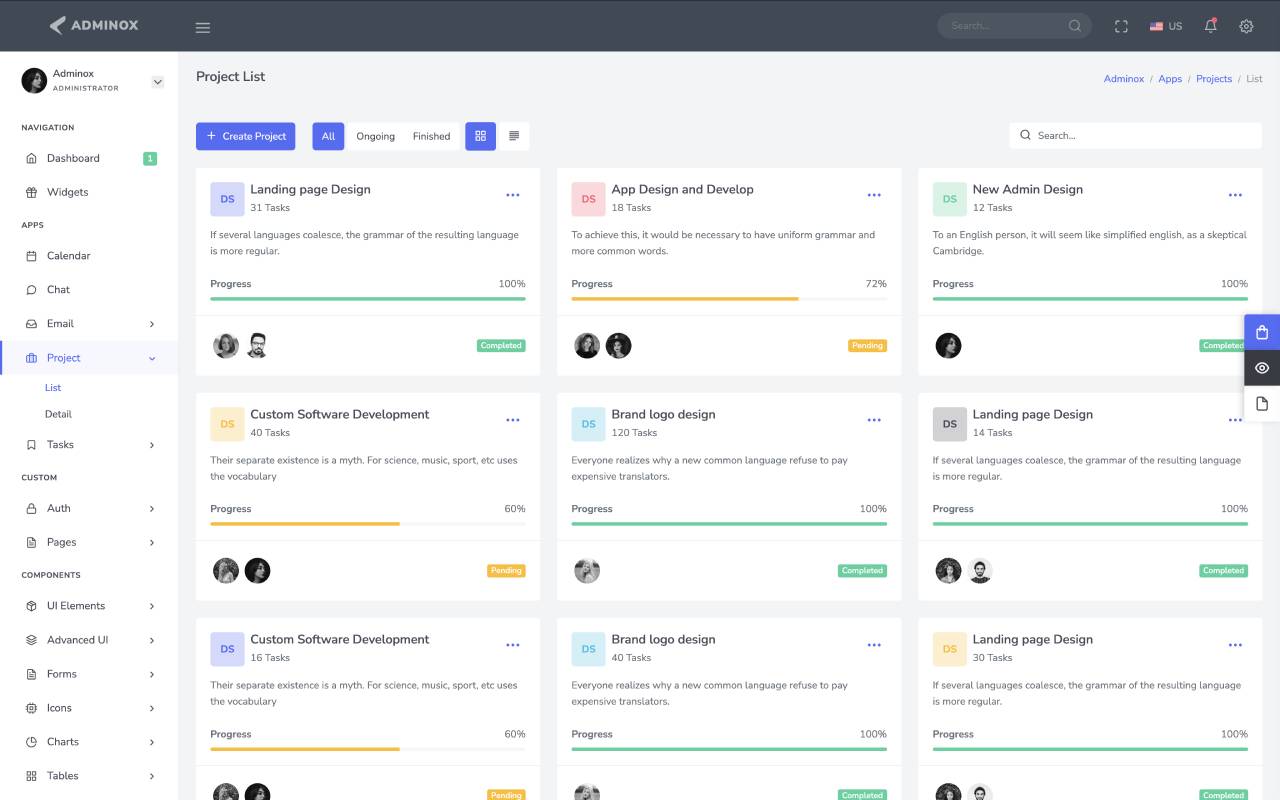Enter fullscreen mode via the header icon
This screenshot has width=1280, height=800.
(x=1121, y=27)
